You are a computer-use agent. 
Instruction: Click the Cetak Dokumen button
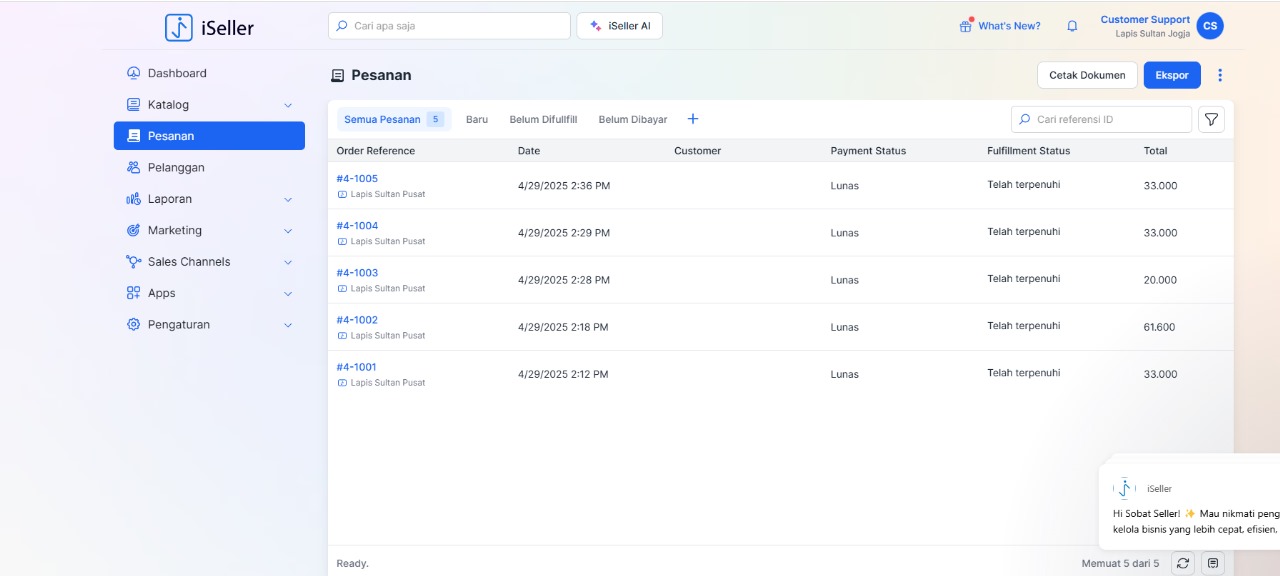click(1087, 75)
